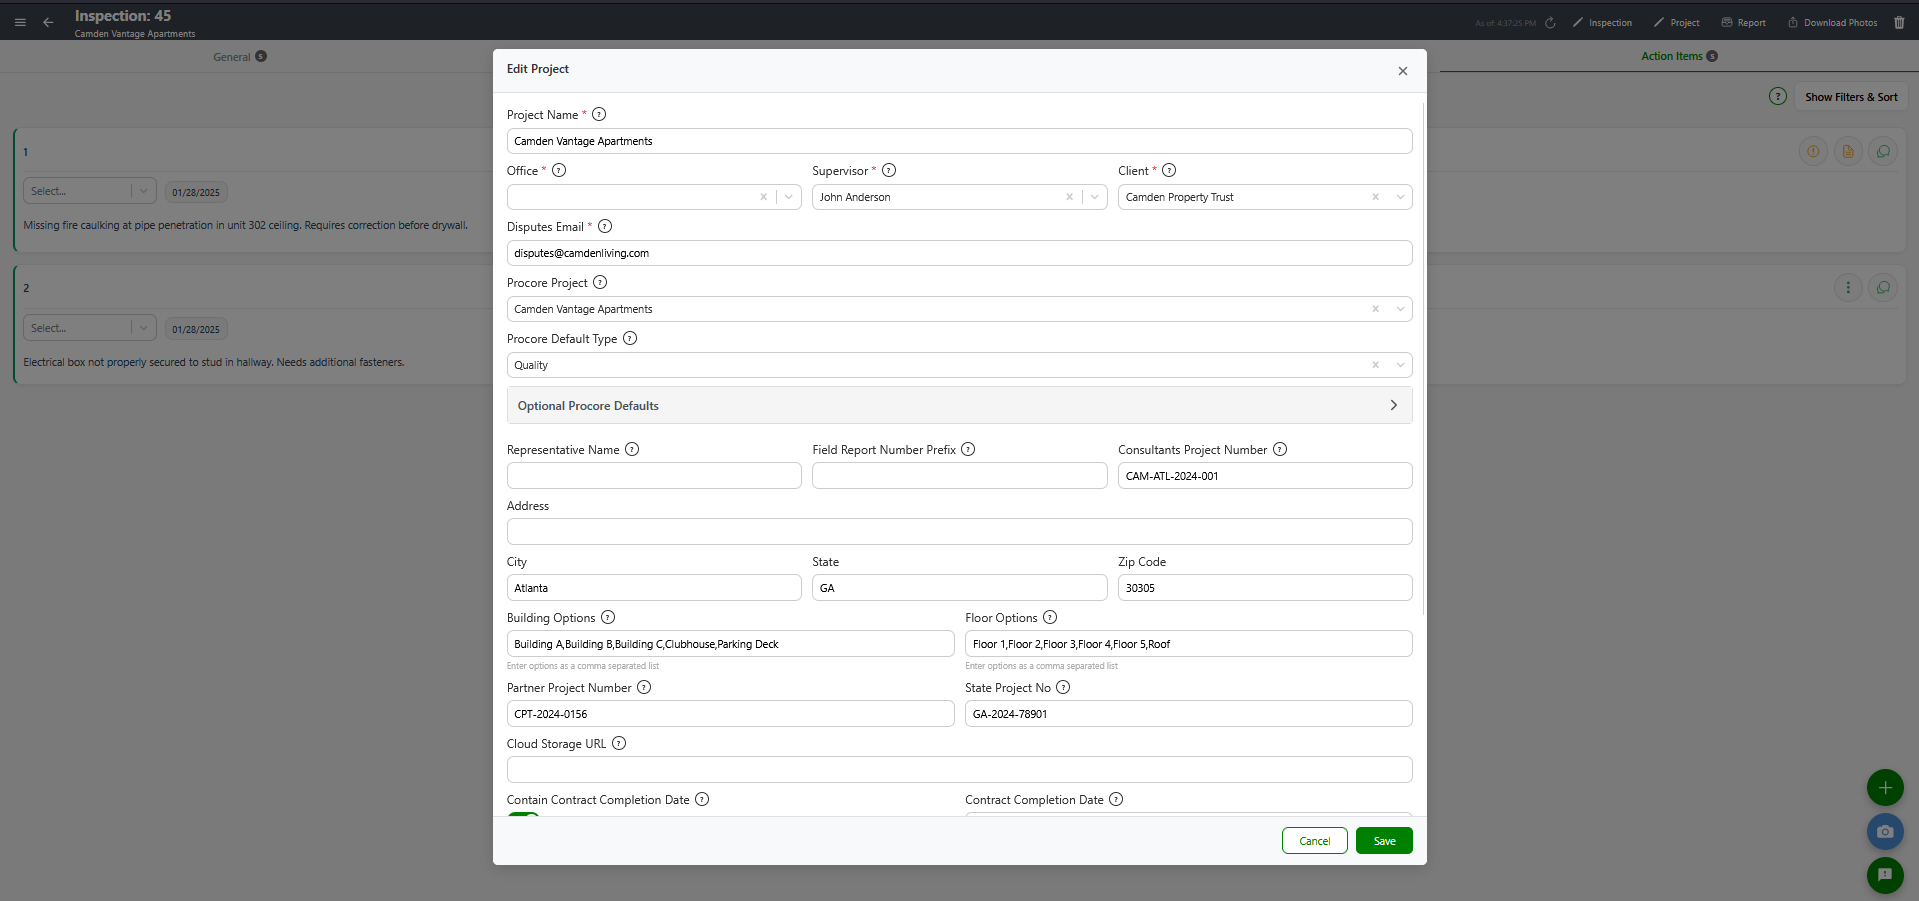This screenshot has width=1919, height=901.
Task: Click the Address input field
Action: click(960, 532)
